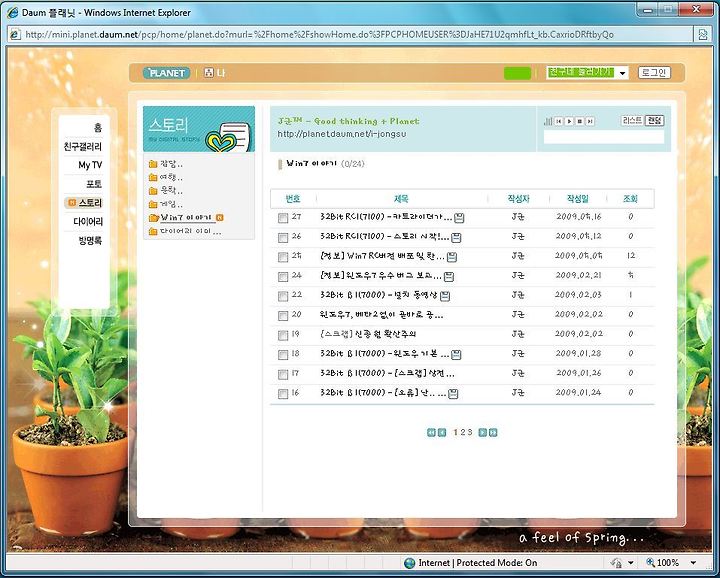Open the first folder icon in story list
The width and height of the screenshot is (720, 578).
coord(153,164)
